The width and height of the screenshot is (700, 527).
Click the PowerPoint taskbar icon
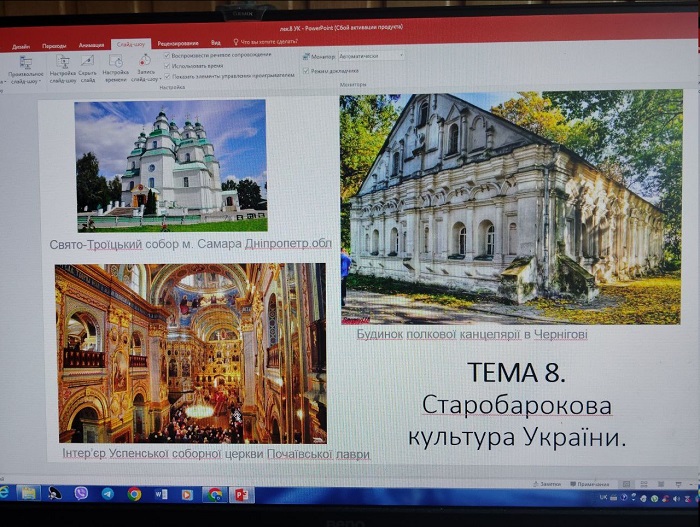coord(241,494)
